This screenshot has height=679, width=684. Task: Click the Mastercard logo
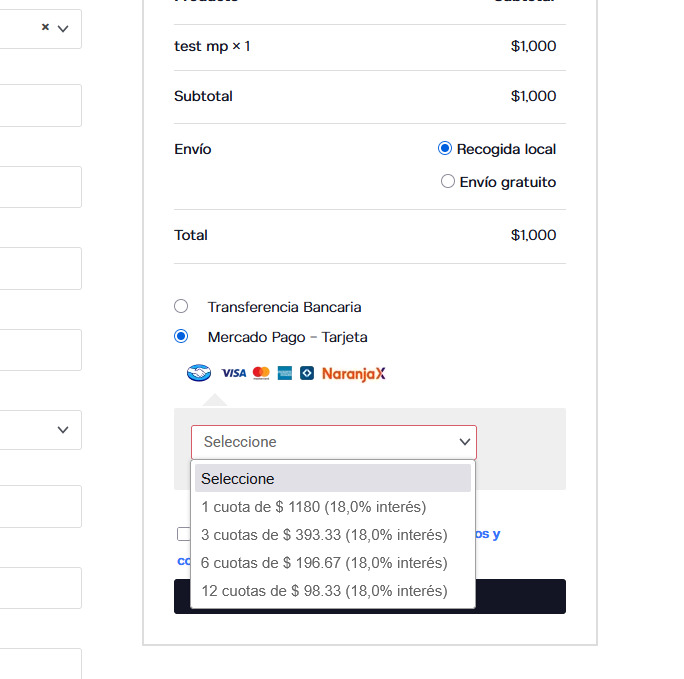coord(261,373)
